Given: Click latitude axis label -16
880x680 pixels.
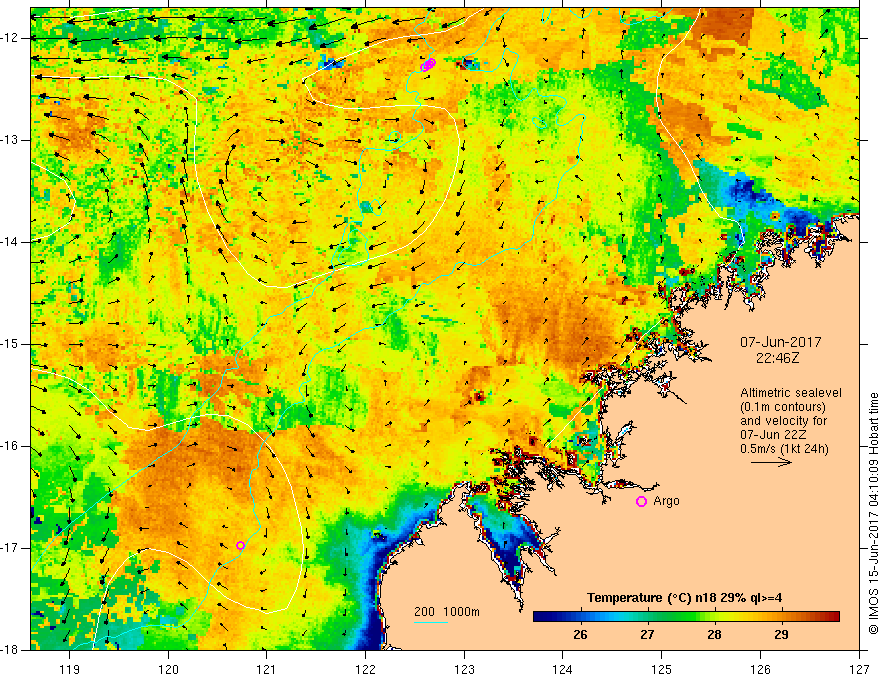Looking at the screenshot, I should tap(11, 446).
